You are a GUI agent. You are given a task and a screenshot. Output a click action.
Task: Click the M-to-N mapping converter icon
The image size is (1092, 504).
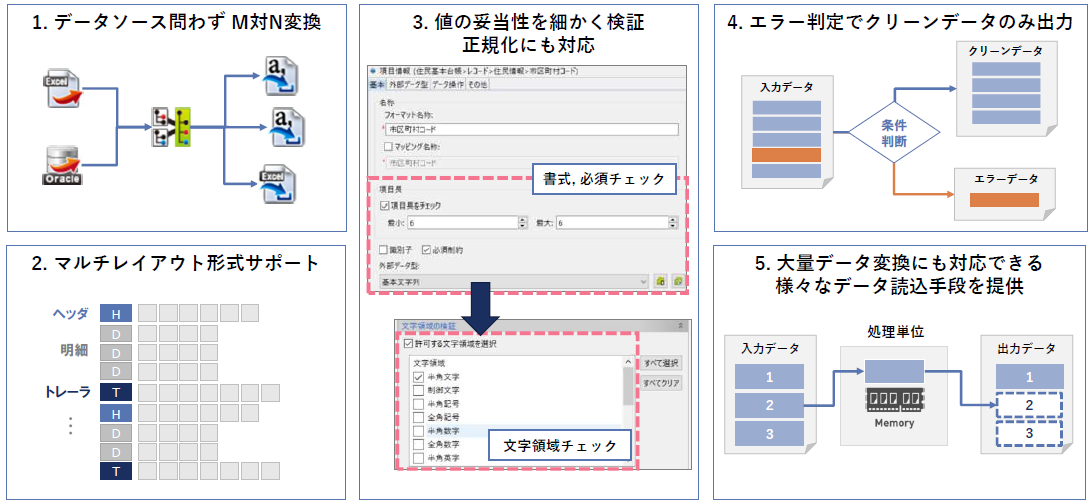(x=171, y=127)
